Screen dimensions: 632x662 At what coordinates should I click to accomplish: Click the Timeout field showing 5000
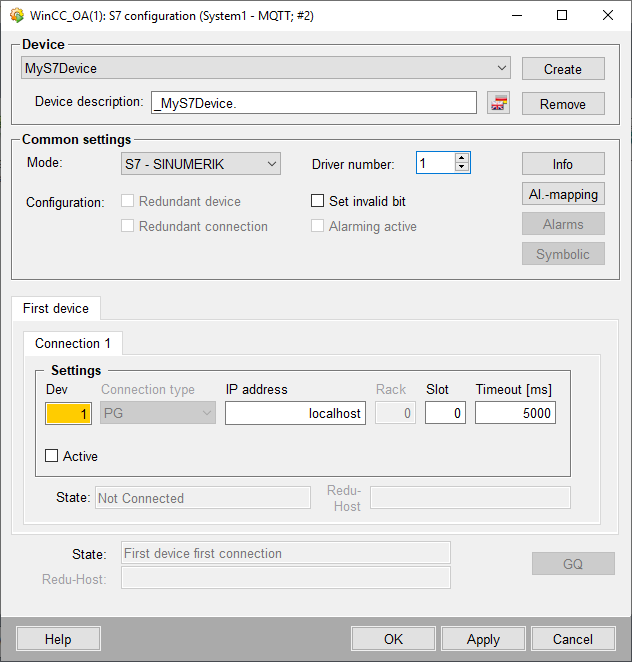[x=515, y=412]
